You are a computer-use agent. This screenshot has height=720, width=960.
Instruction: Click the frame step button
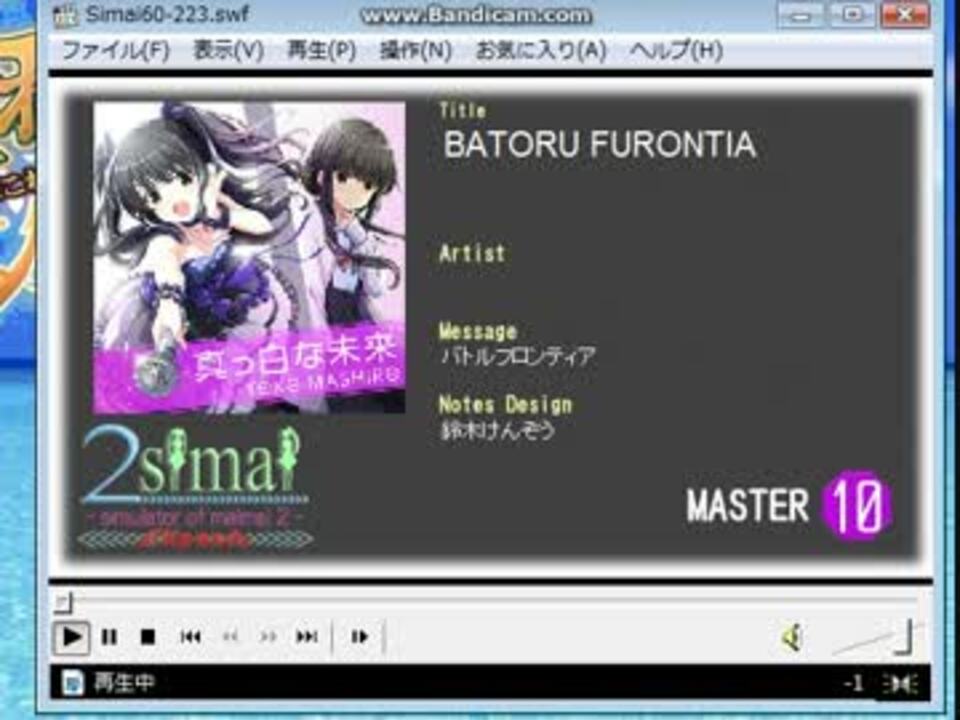point(359,637)
